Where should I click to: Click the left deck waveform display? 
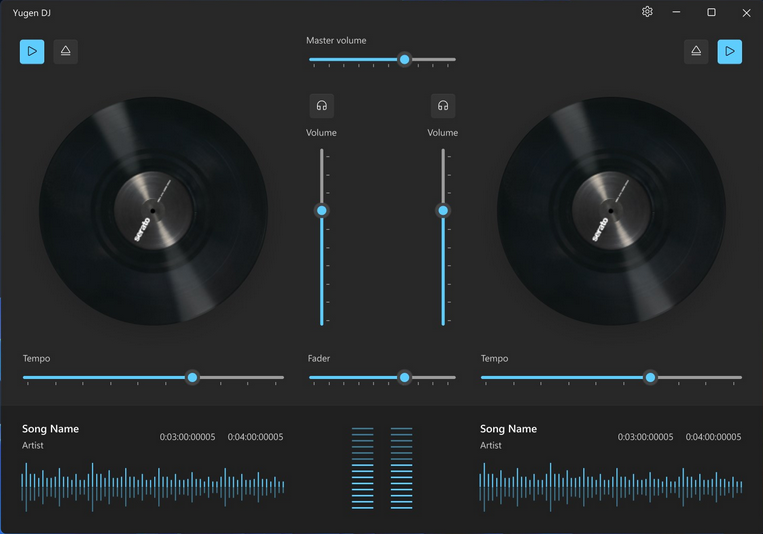pos(153,487)
